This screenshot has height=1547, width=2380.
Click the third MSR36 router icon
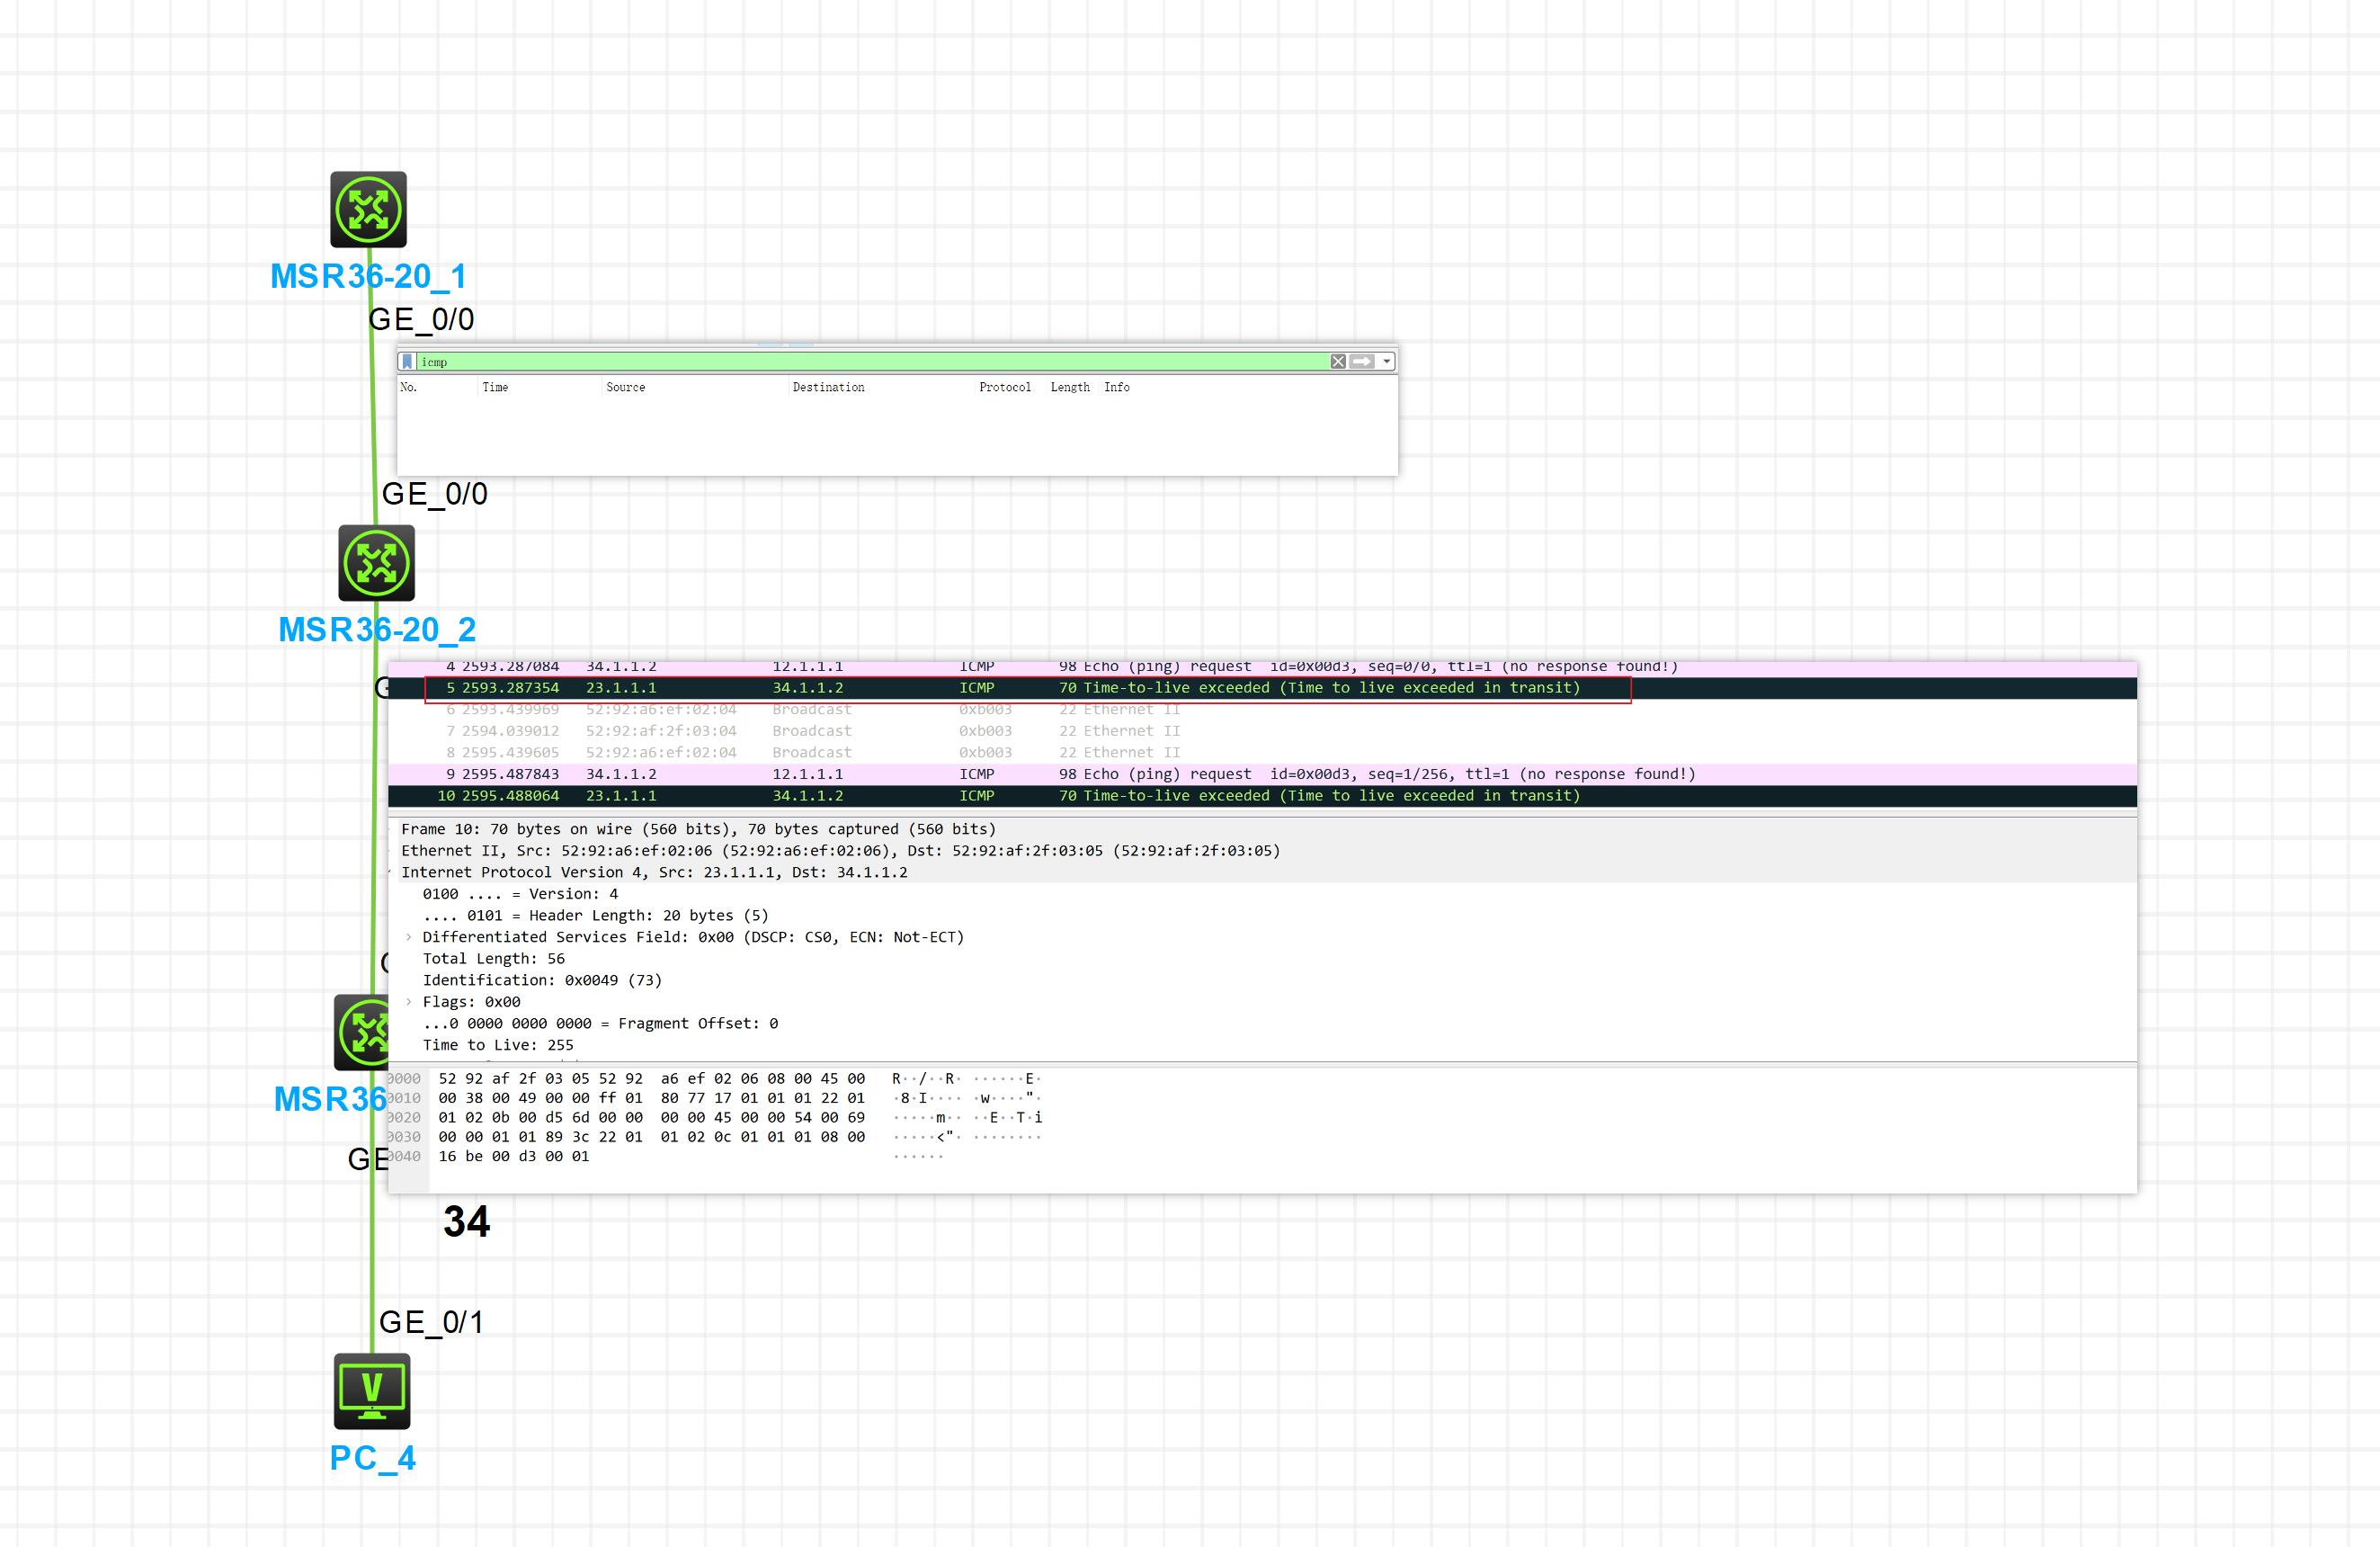[361, 1032]
